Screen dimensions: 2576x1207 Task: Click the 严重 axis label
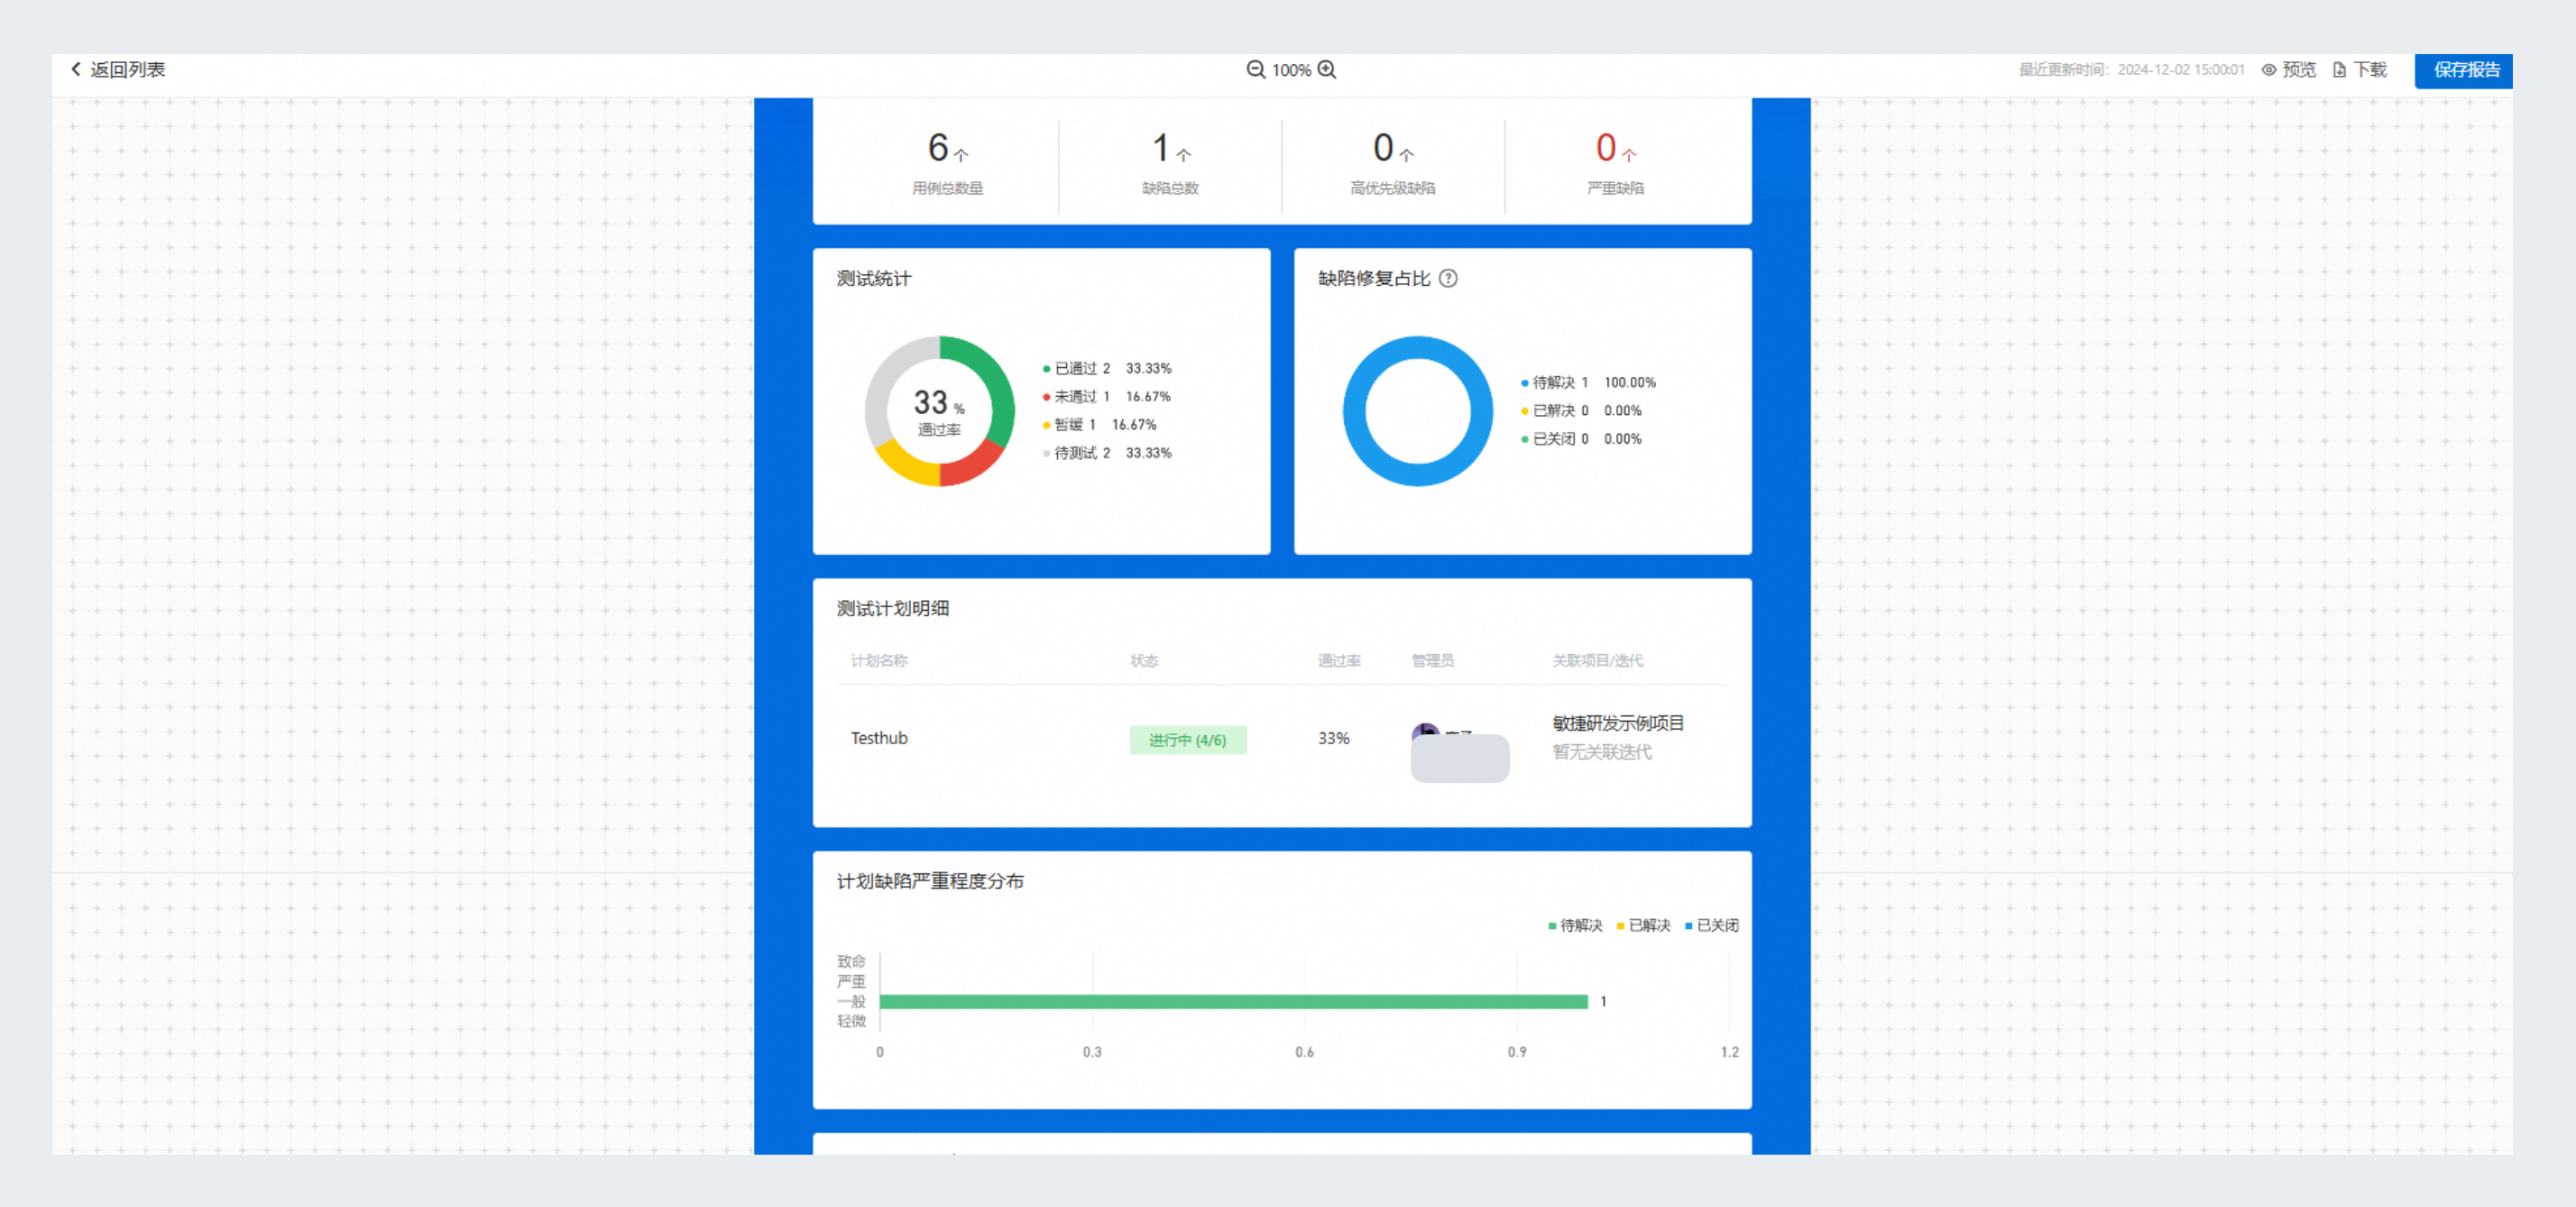tap(851, 981)
